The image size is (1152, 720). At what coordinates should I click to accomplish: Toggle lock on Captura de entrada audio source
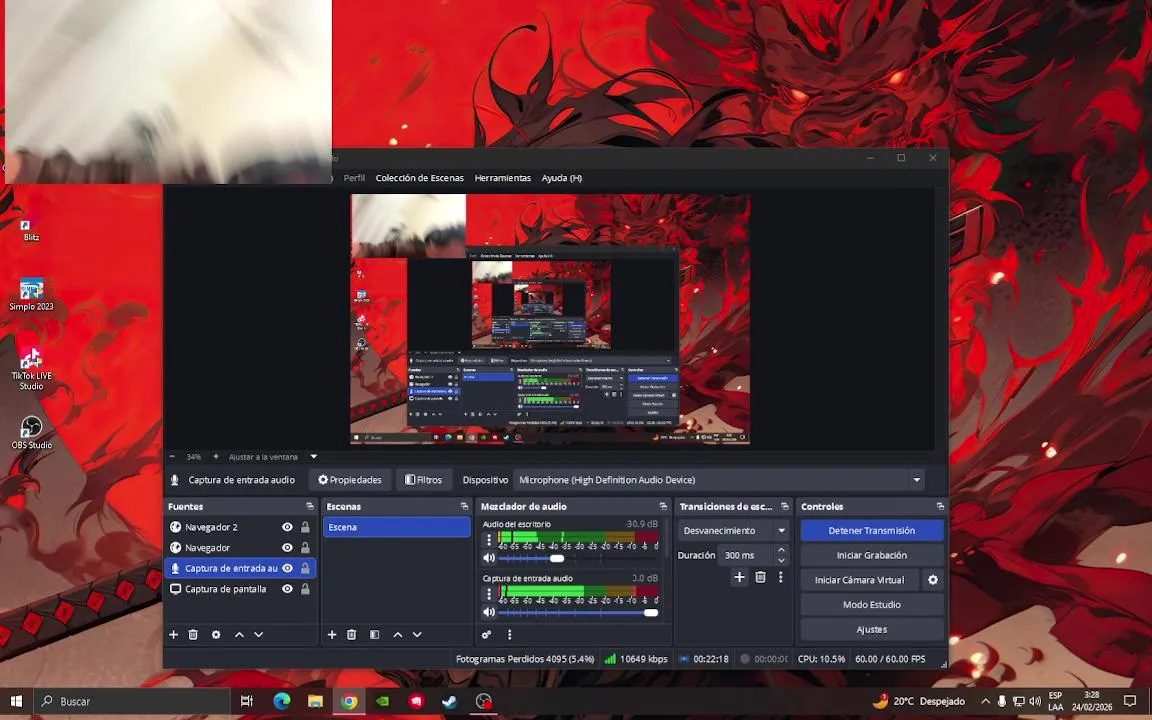(305, 568)
